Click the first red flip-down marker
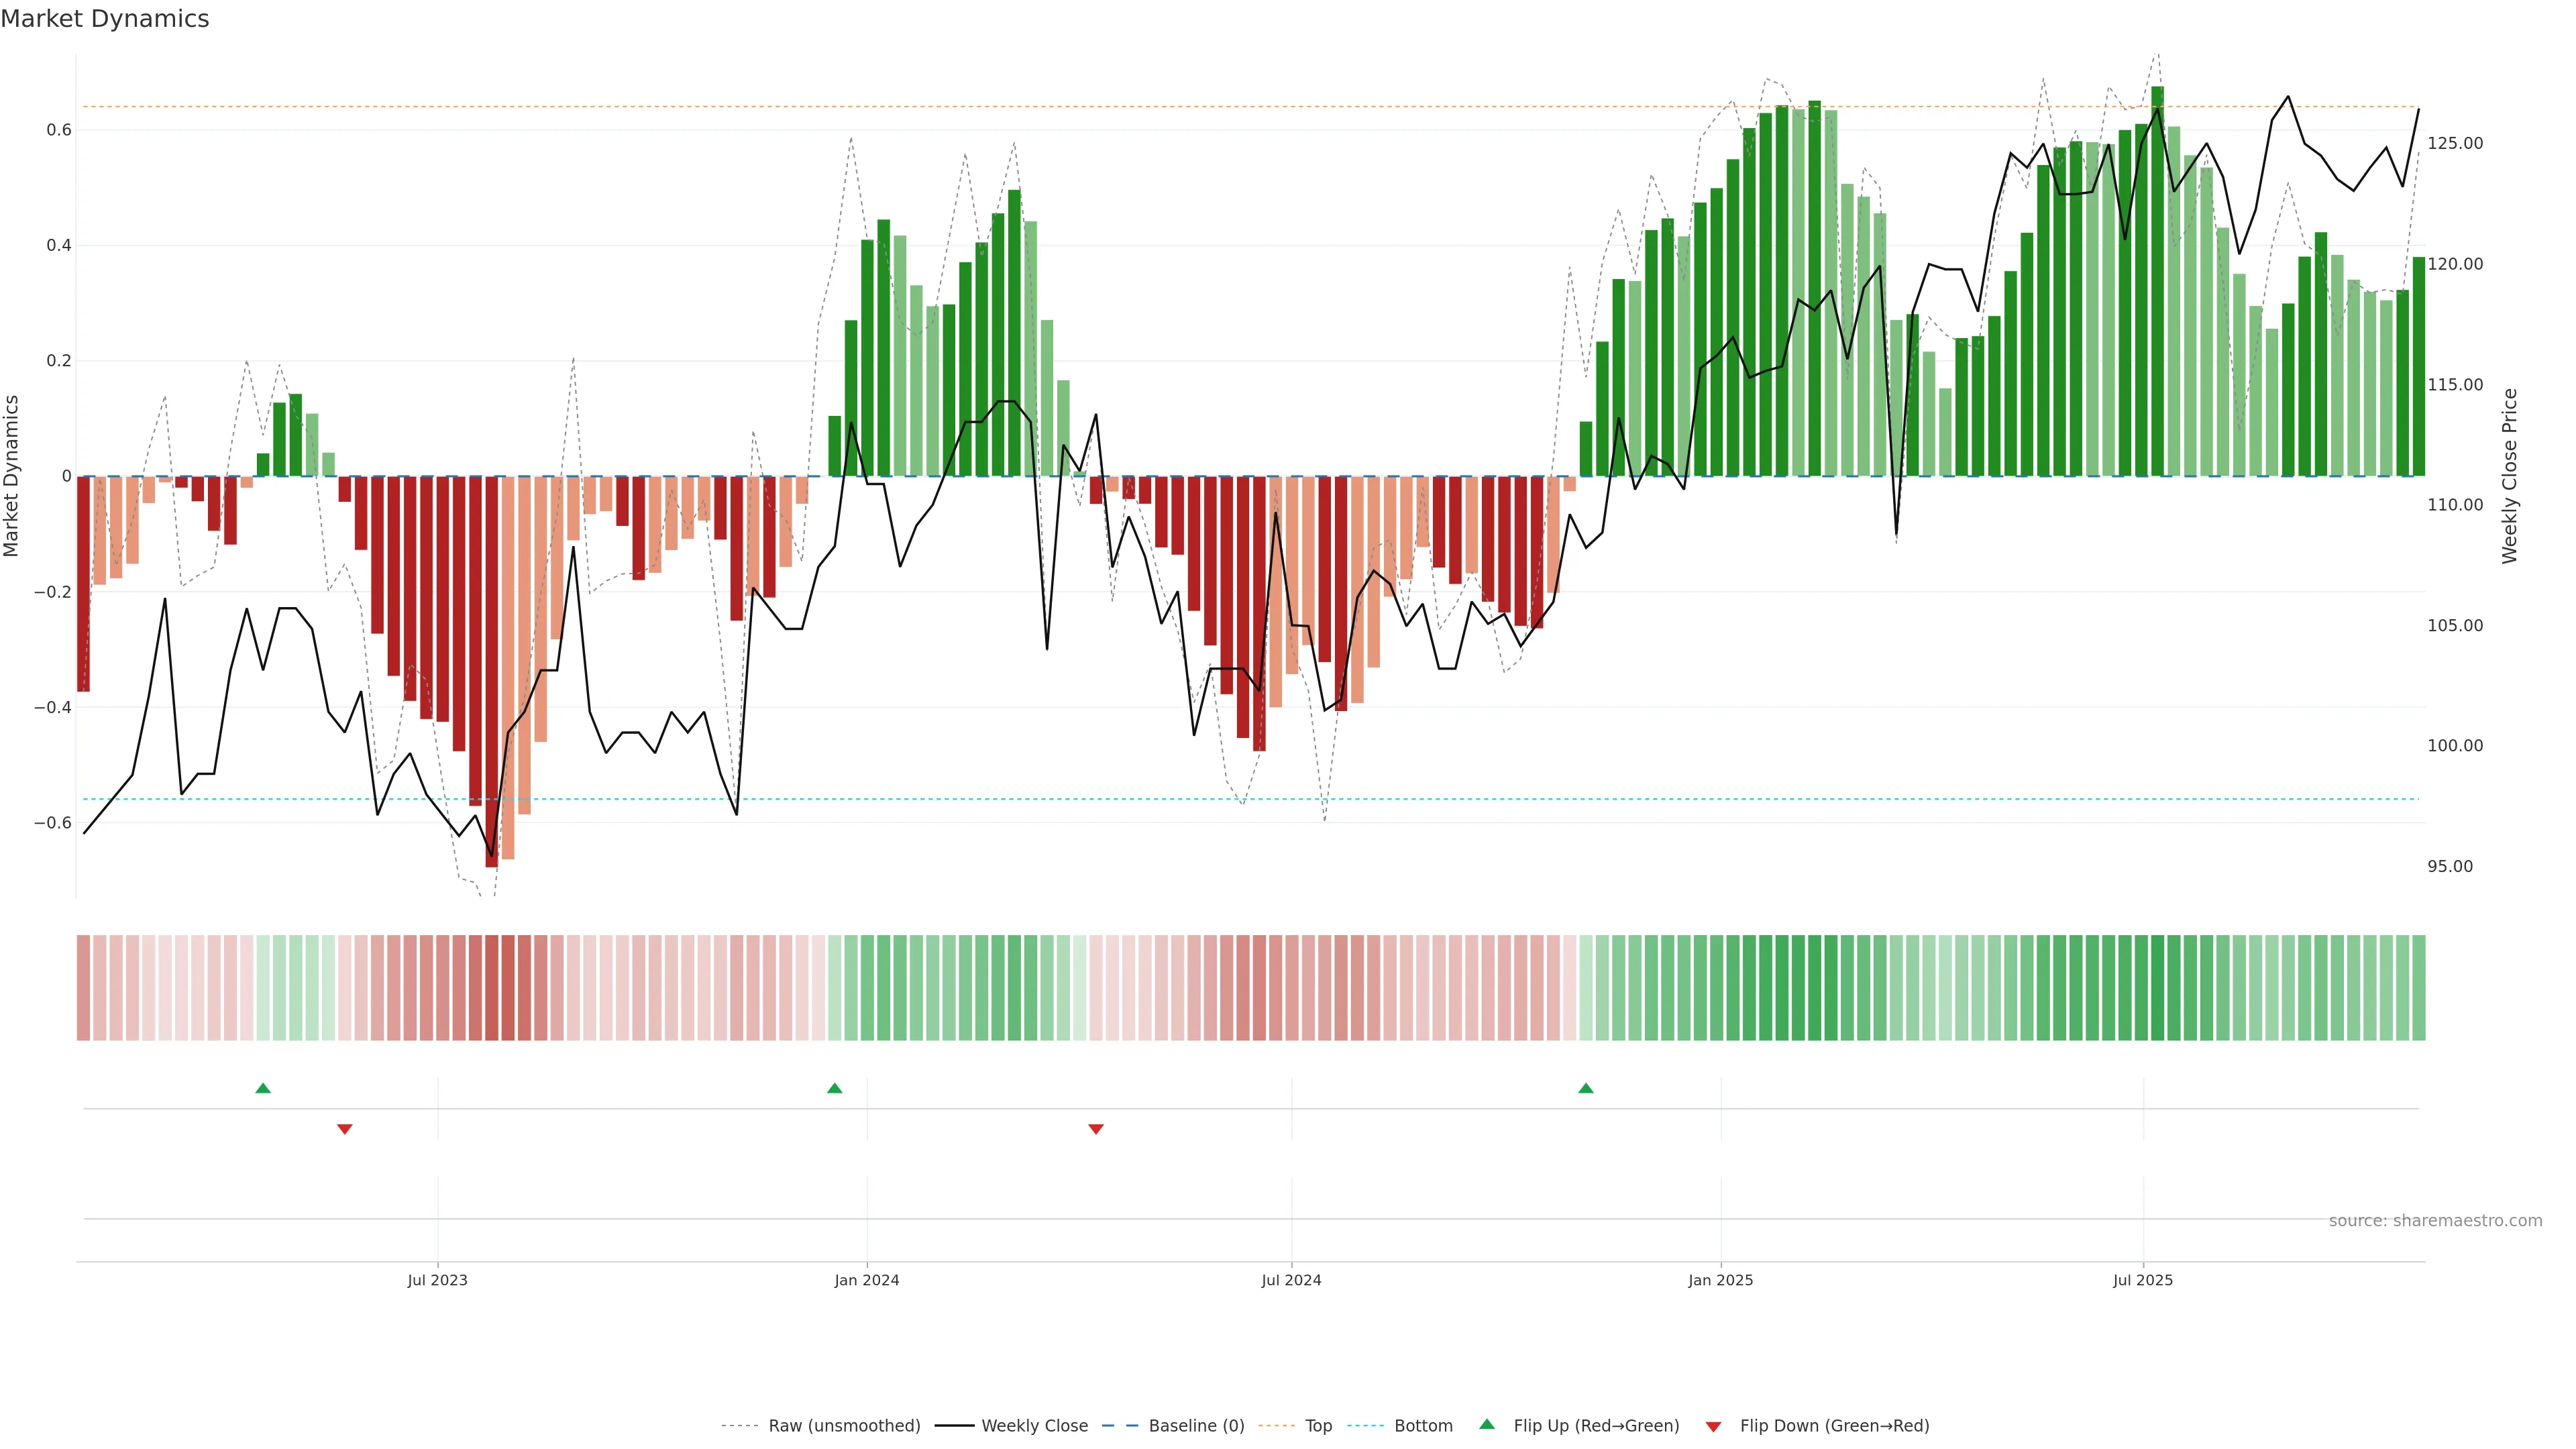 tap(345, 1129)
